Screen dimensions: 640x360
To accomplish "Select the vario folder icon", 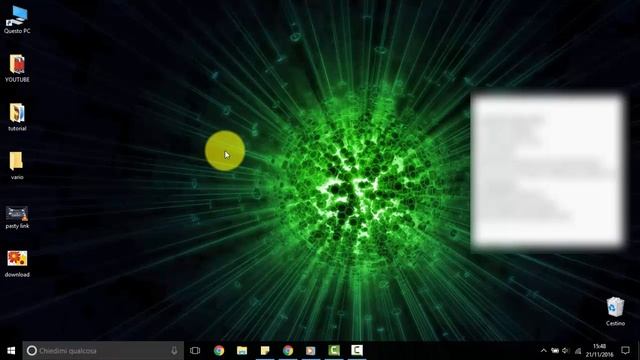I will coord(17,166).
